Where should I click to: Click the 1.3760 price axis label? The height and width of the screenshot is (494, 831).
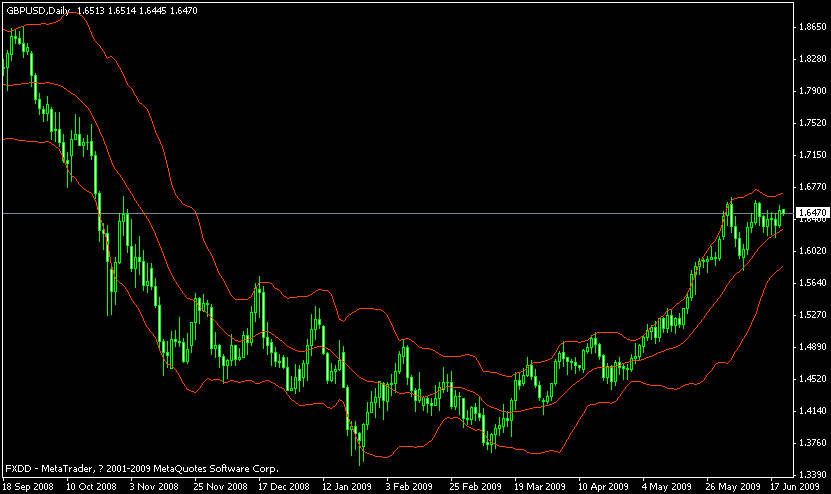(x=812, y=443)
